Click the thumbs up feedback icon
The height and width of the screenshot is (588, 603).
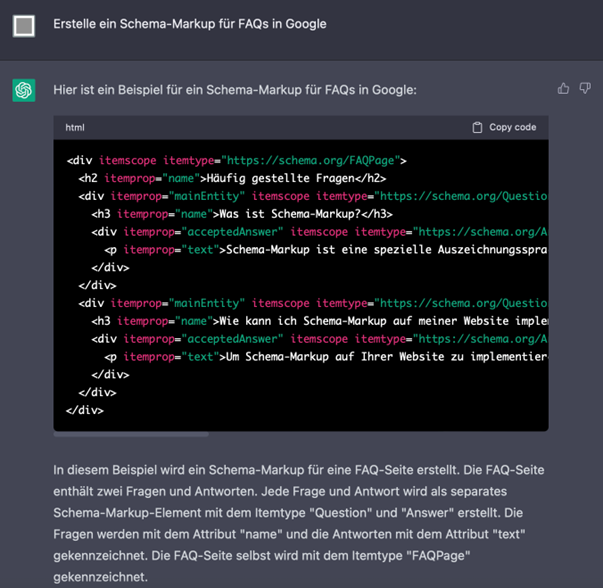click(x=563, y=88)
